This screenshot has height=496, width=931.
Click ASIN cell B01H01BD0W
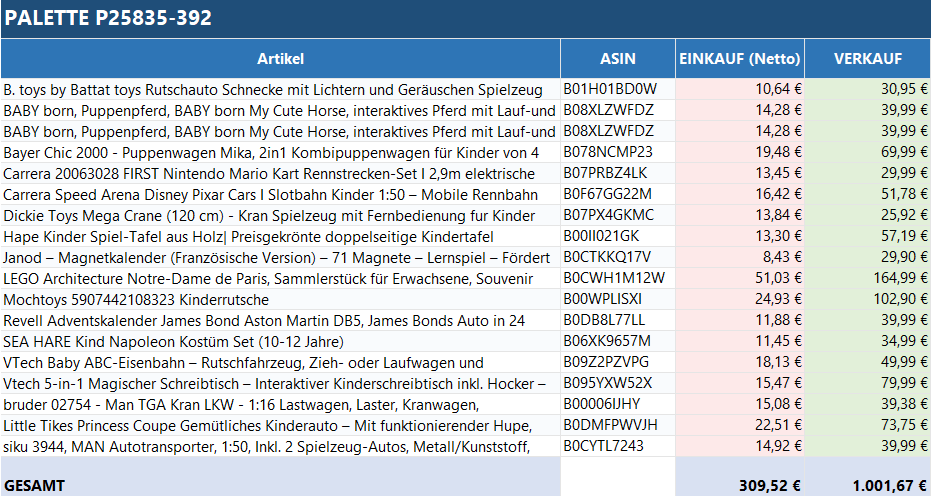pos(610,89)
